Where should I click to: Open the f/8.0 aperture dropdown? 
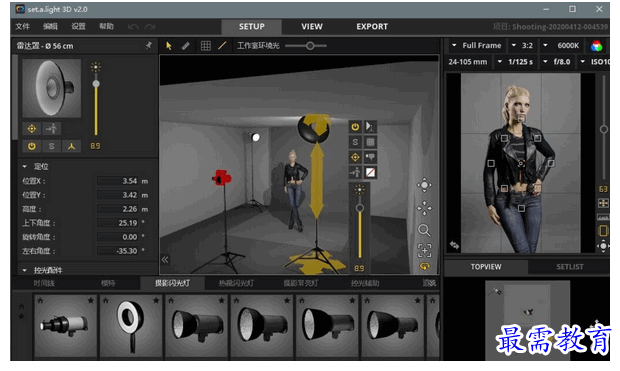(x=557, y=62)
